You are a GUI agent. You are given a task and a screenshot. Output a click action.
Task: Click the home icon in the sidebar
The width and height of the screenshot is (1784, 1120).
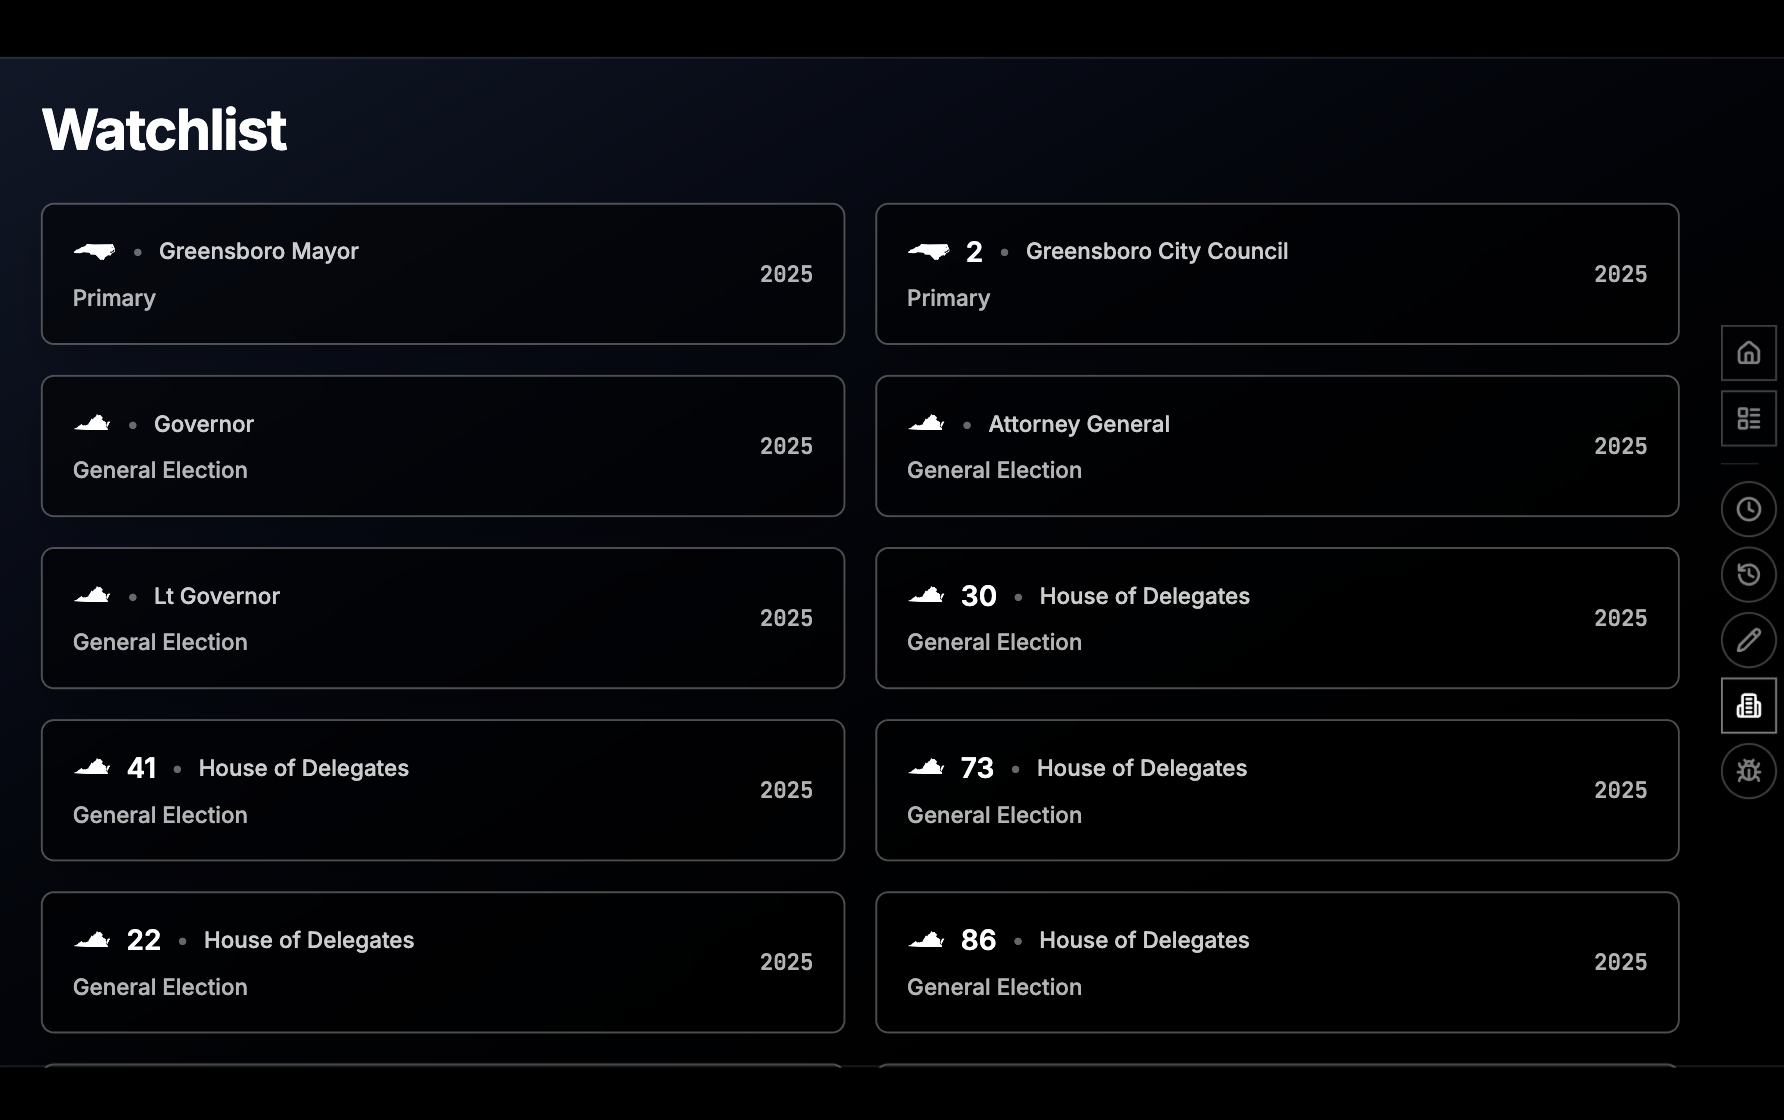coord(1748,353)
